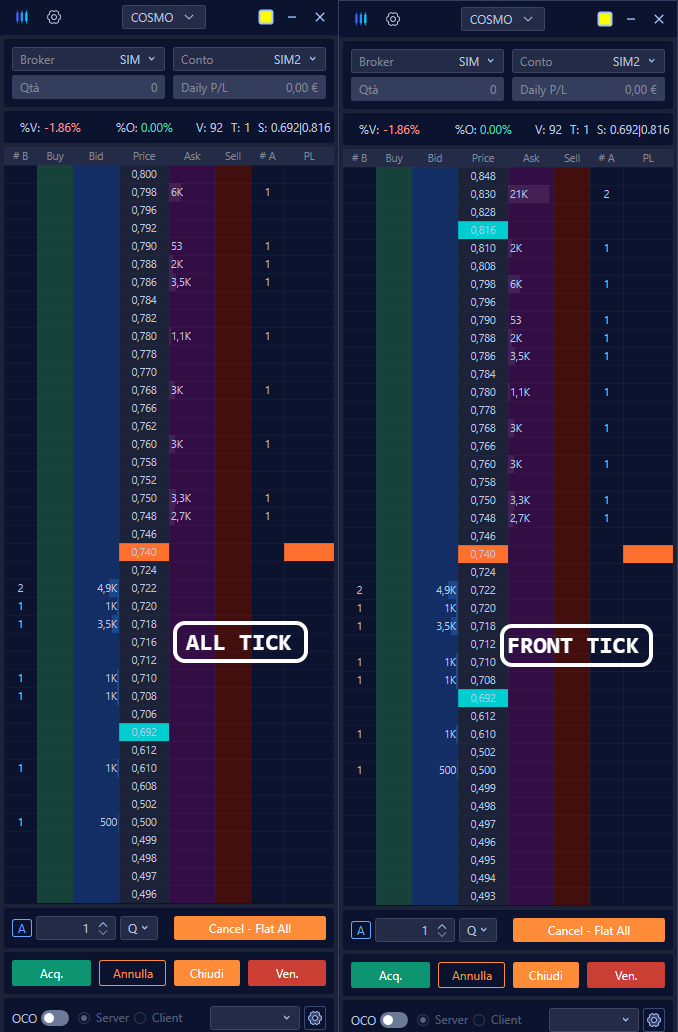678x1032 pixels.
Task: Click the Qtà field in left window
Action: [x=88, y=88]
